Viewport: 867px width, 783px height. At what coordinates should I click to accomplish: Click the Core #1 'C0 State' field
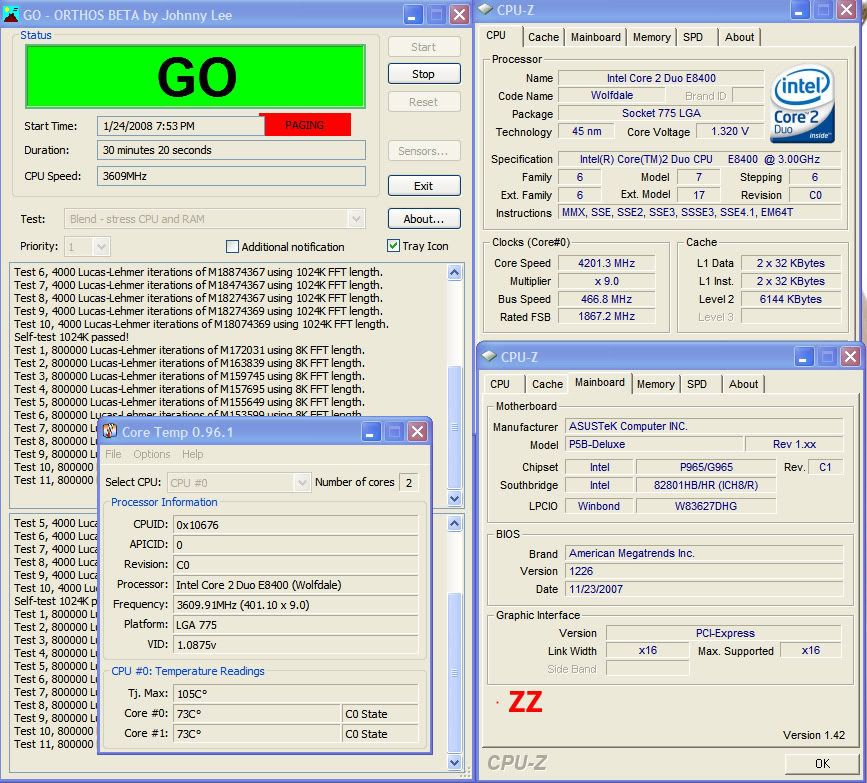380,734
